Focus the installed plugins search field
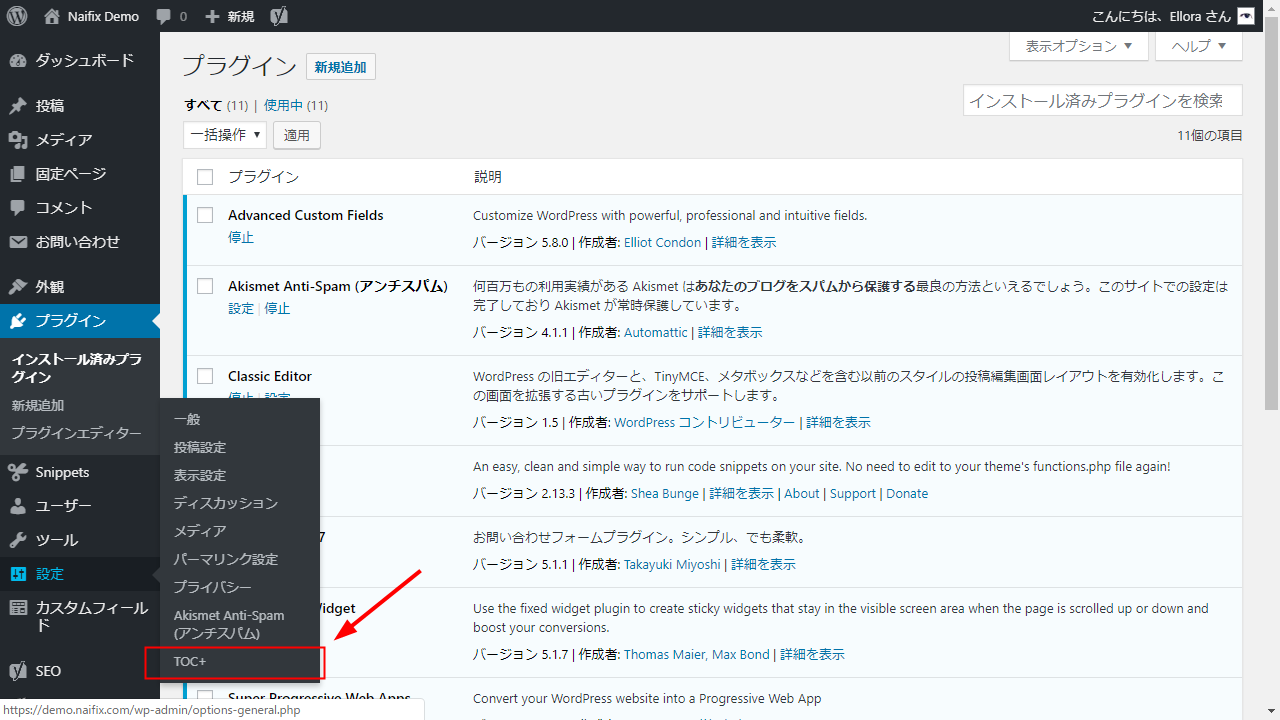The image size is (1280, 720). pyautogui.click(x=1103, y=101)
